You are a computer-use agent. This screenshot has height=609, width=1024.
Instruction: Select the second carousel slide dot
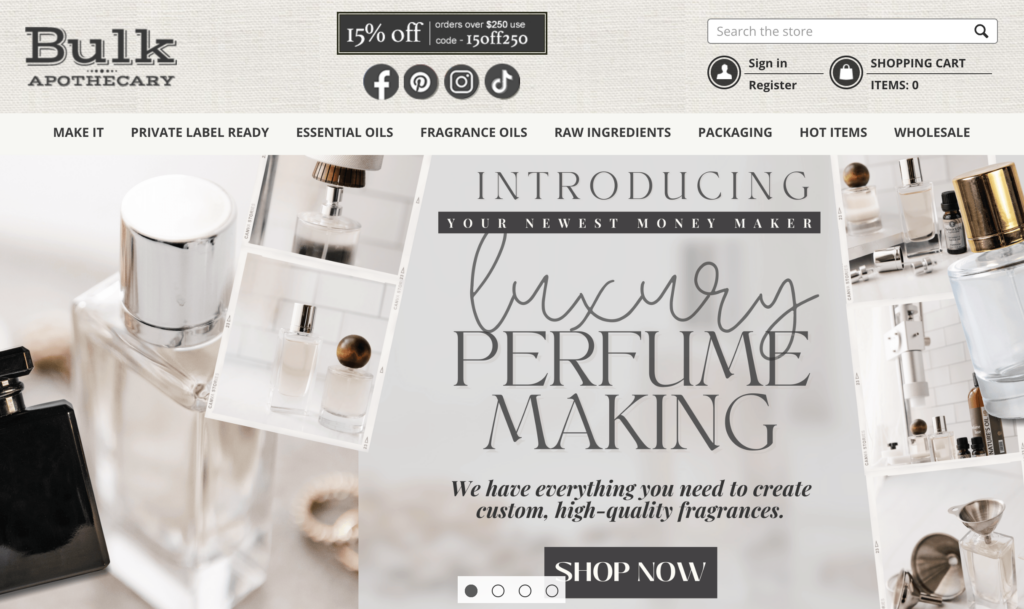[498, 591]
